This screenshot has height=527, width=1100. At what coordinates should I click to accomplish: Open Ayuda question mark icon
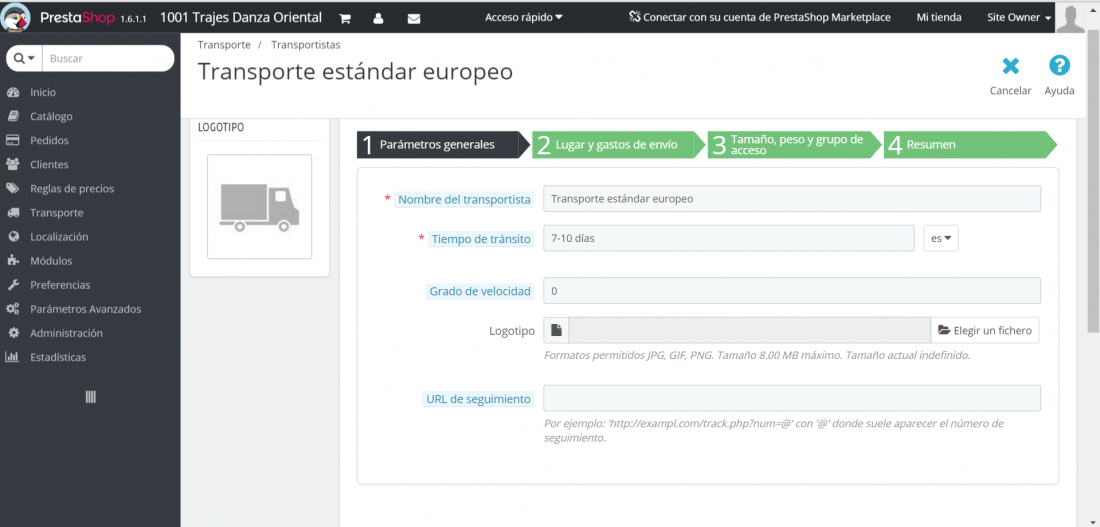tap(1059, 66)
